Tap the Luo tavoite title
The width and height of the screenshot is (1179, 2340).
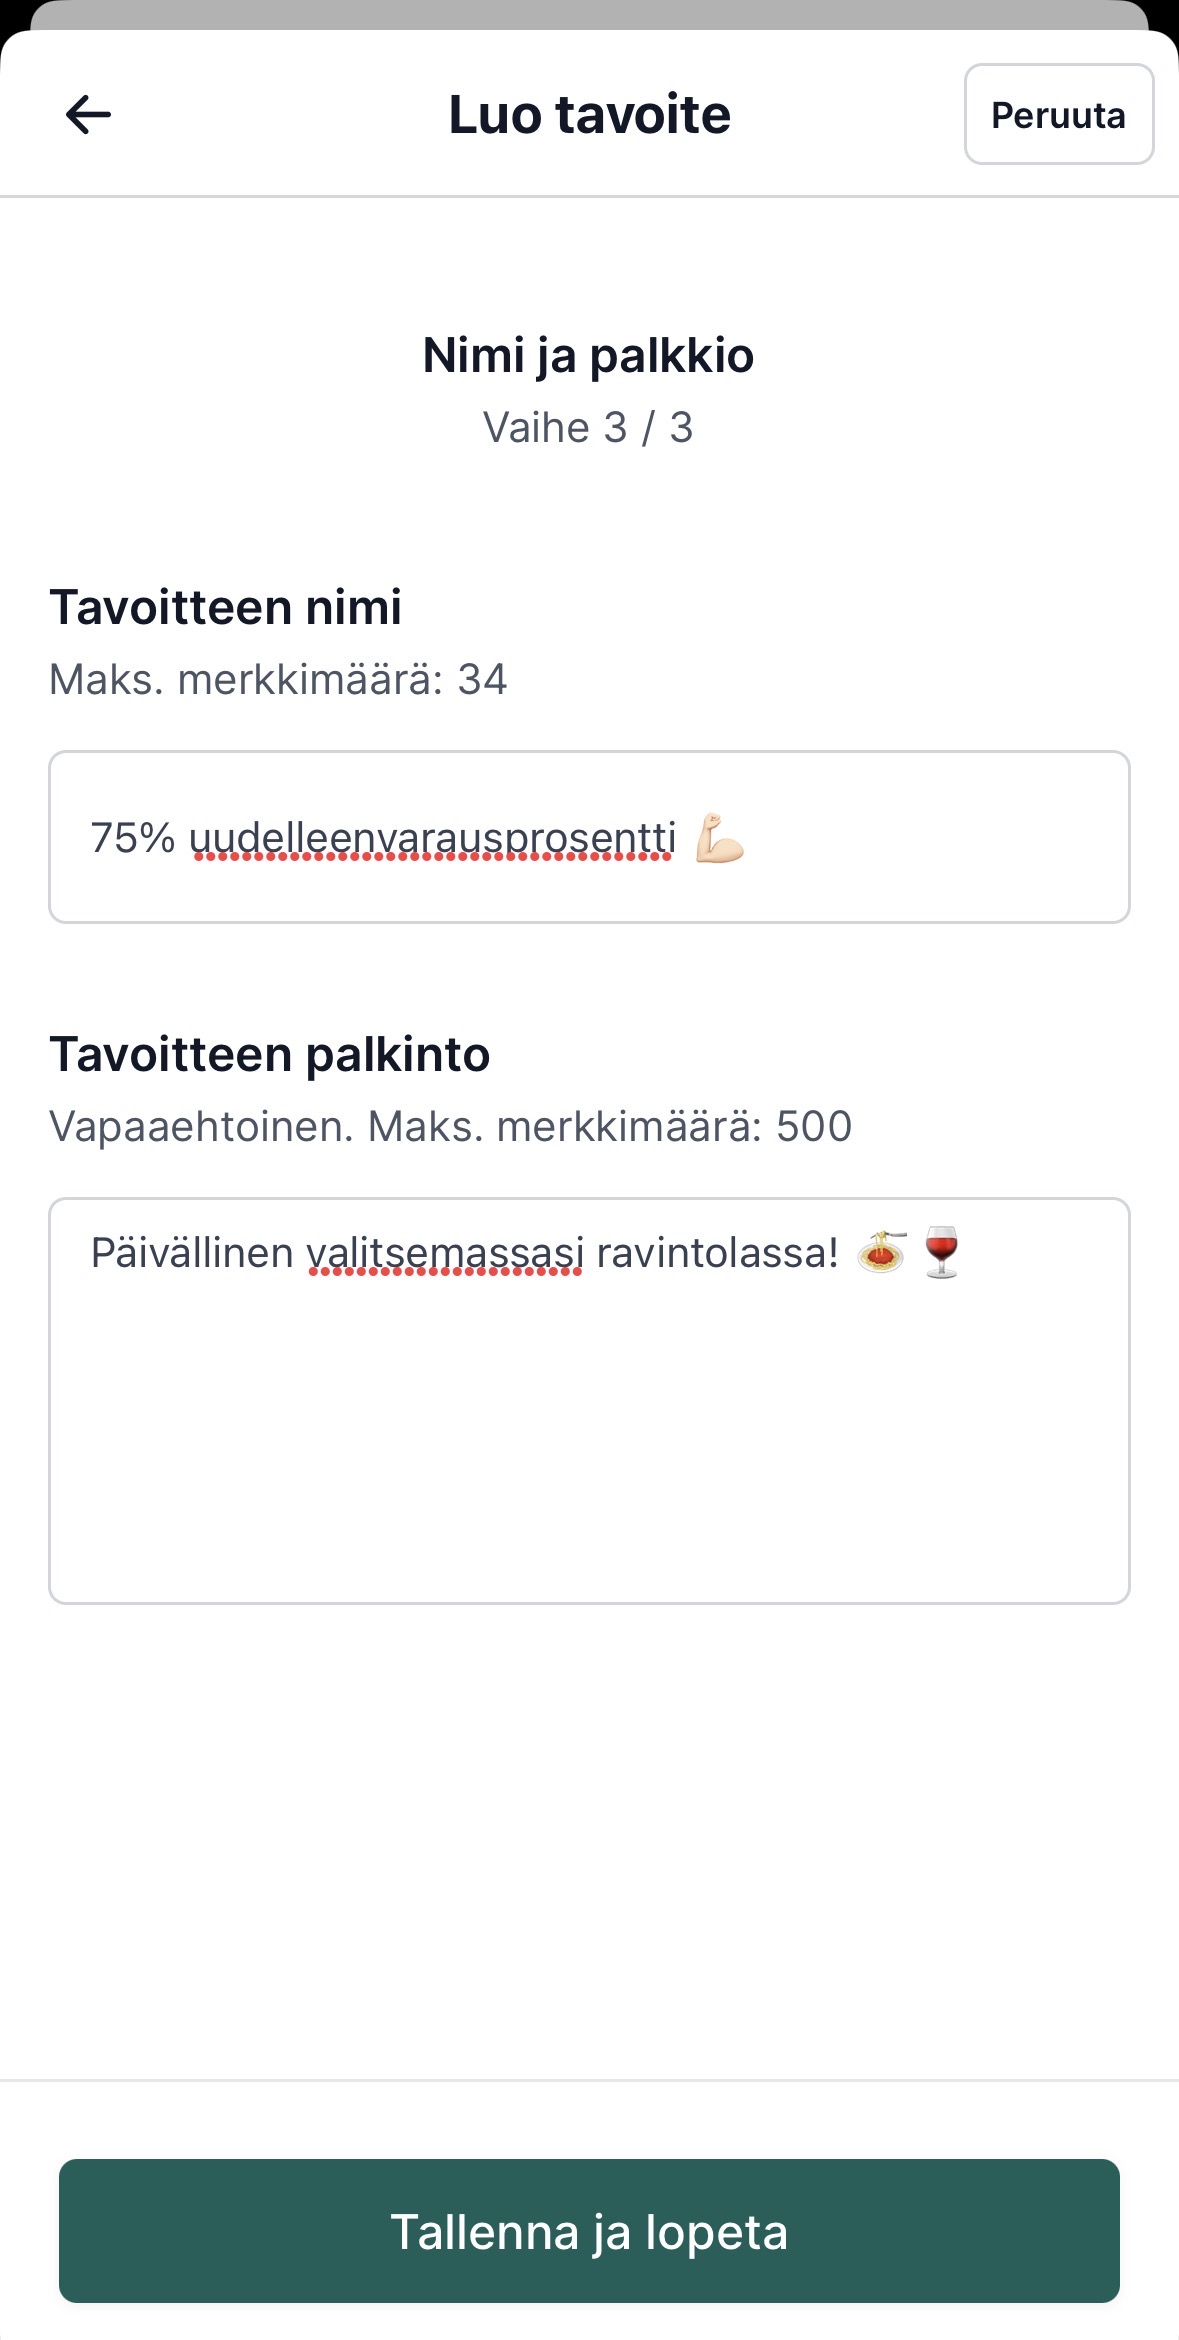pyautogui.click(x=588, y=113)
